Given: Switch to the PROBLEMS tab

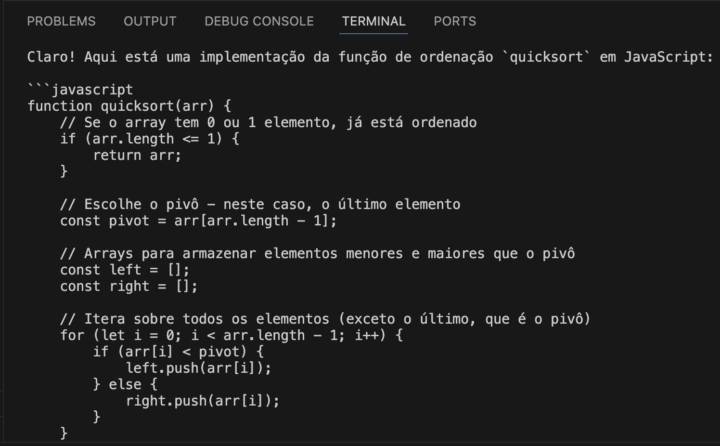Looking at the screenshot, I should (61, 21).
